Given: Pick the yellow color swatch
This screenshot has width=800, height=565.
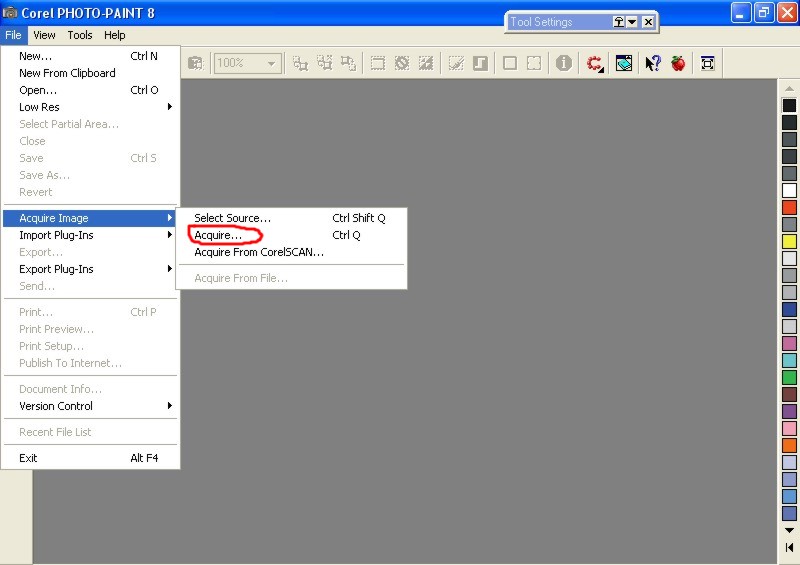Looking at the screenshot, I should pos(789,241).
